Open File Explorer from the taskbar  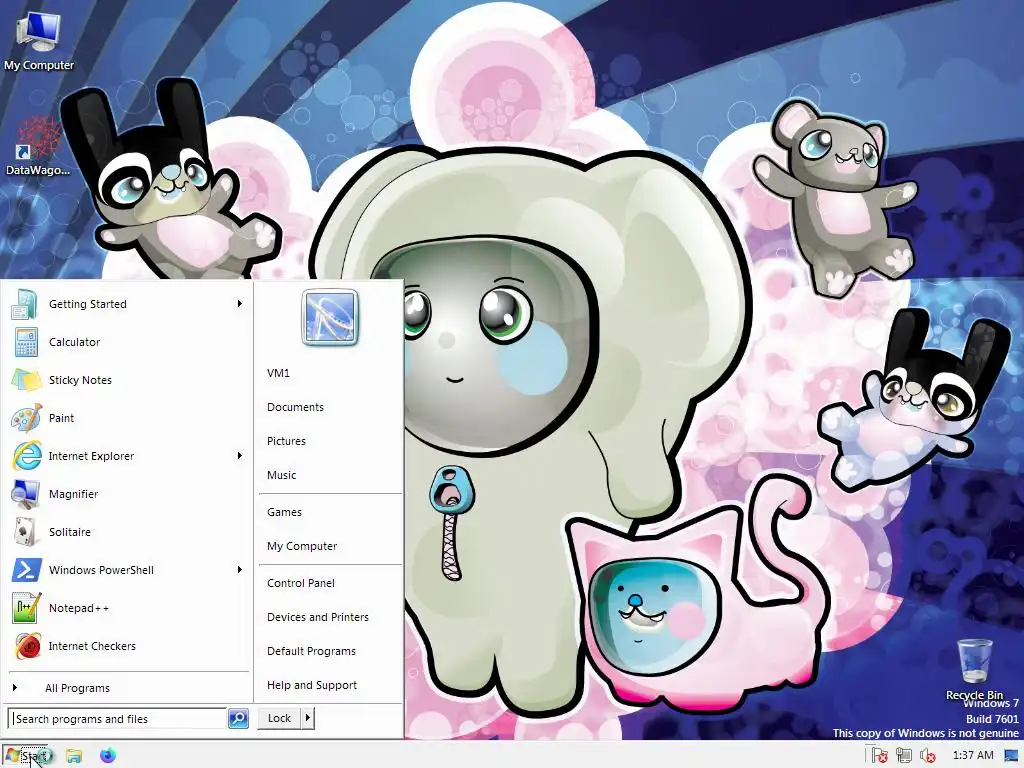point(74,756)
